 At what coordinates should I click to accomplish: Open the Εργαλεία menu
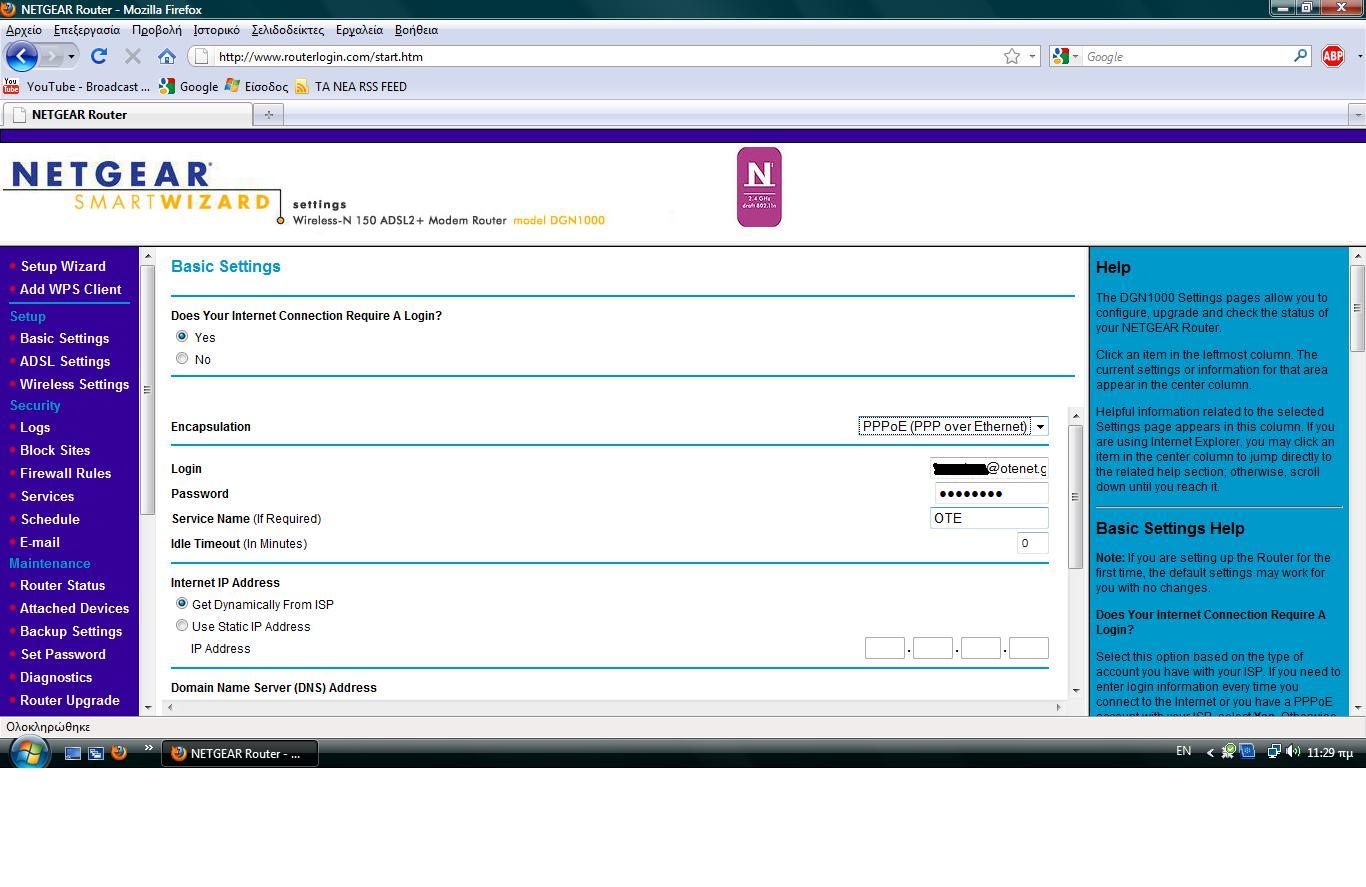(360, 30)
